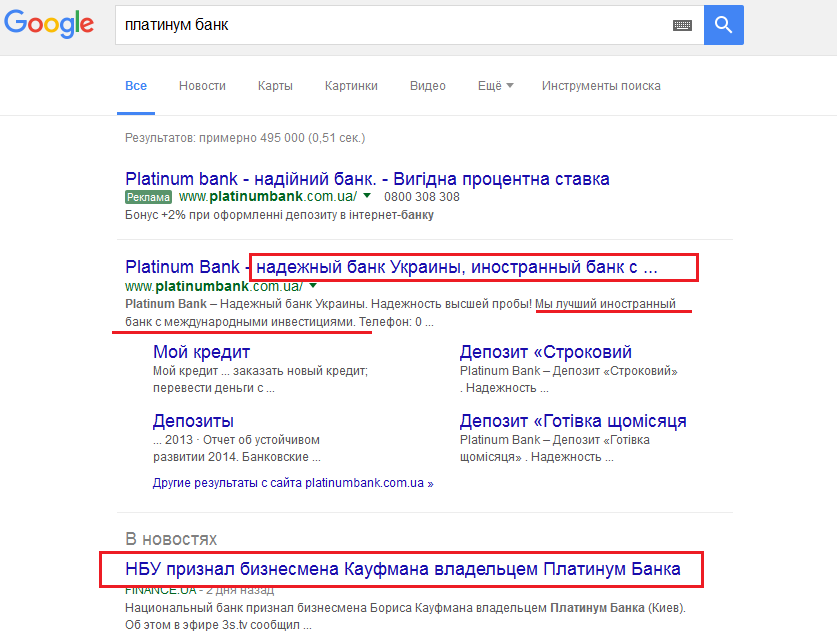The image size is (837, 643).
Task: Click the Google logo
Action: point(49,25)
